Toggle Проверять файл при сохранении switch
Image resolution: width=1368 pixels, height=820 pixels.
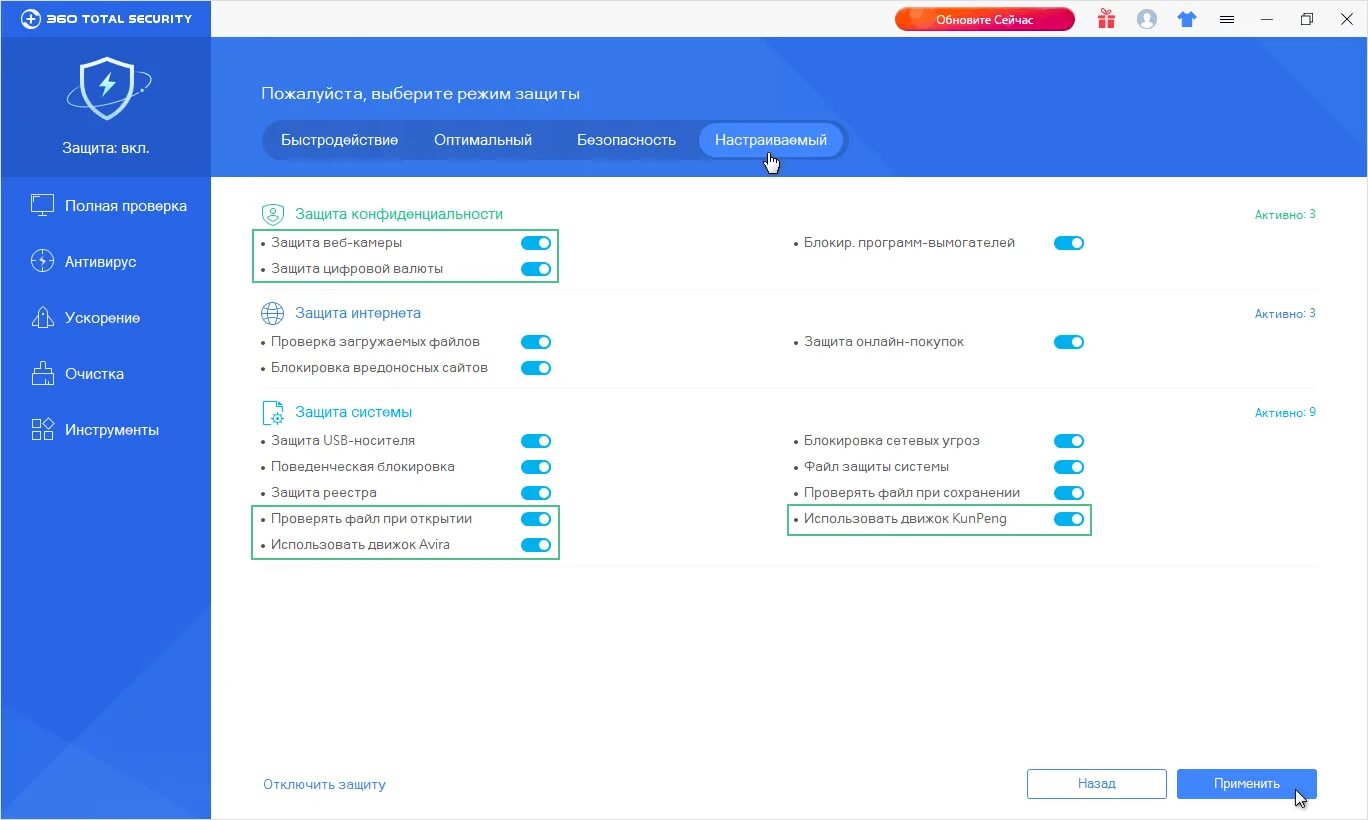tap(1069, 493)
